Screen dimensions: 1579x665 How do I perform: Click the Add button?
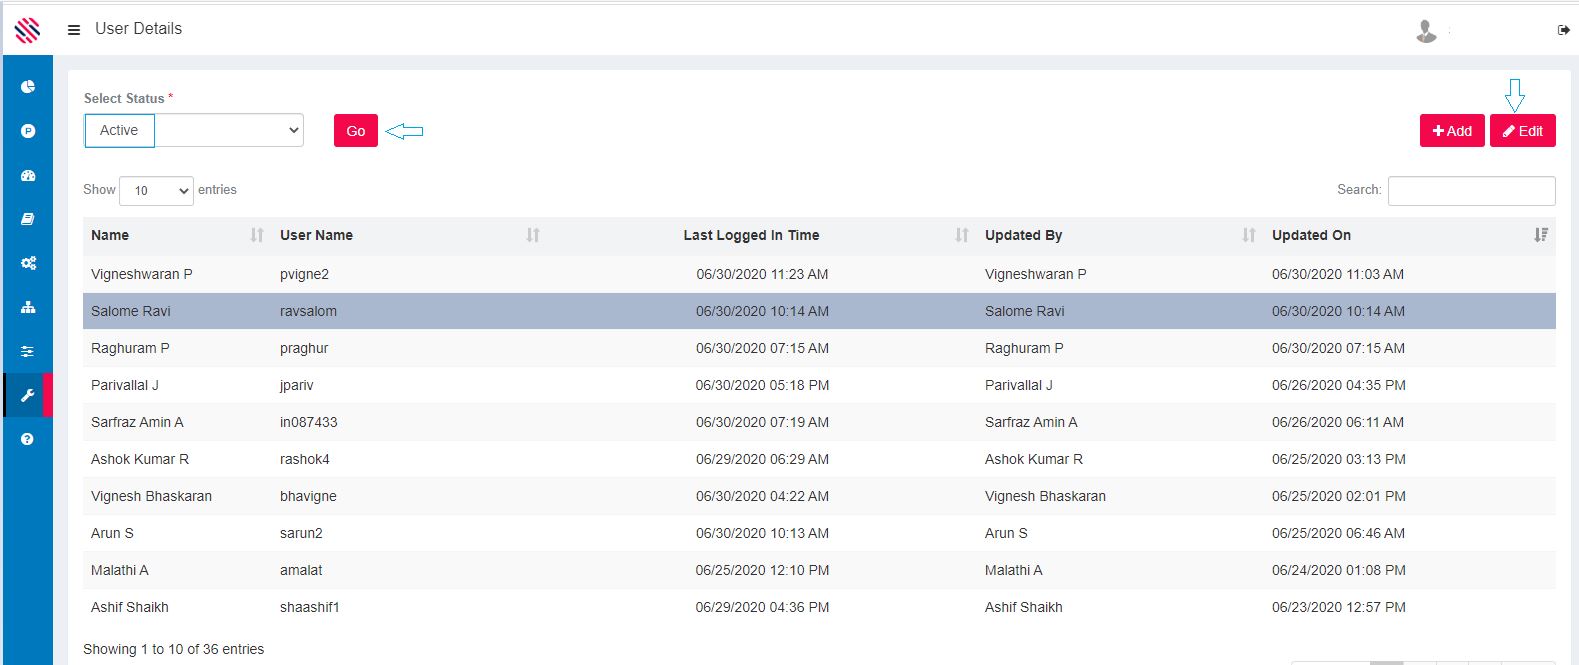coord(1452,131)
